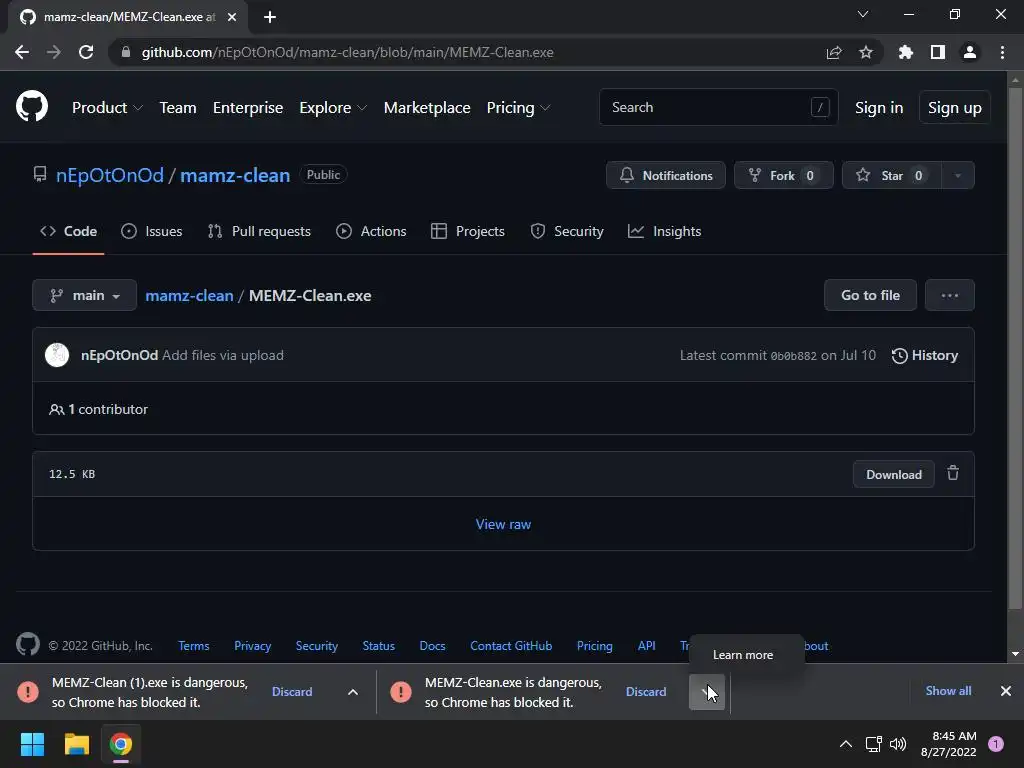Image resolution: width=1024 pixels, height=768 pixels.
Task: Open History of commits
Action: [x=925, y=355]
